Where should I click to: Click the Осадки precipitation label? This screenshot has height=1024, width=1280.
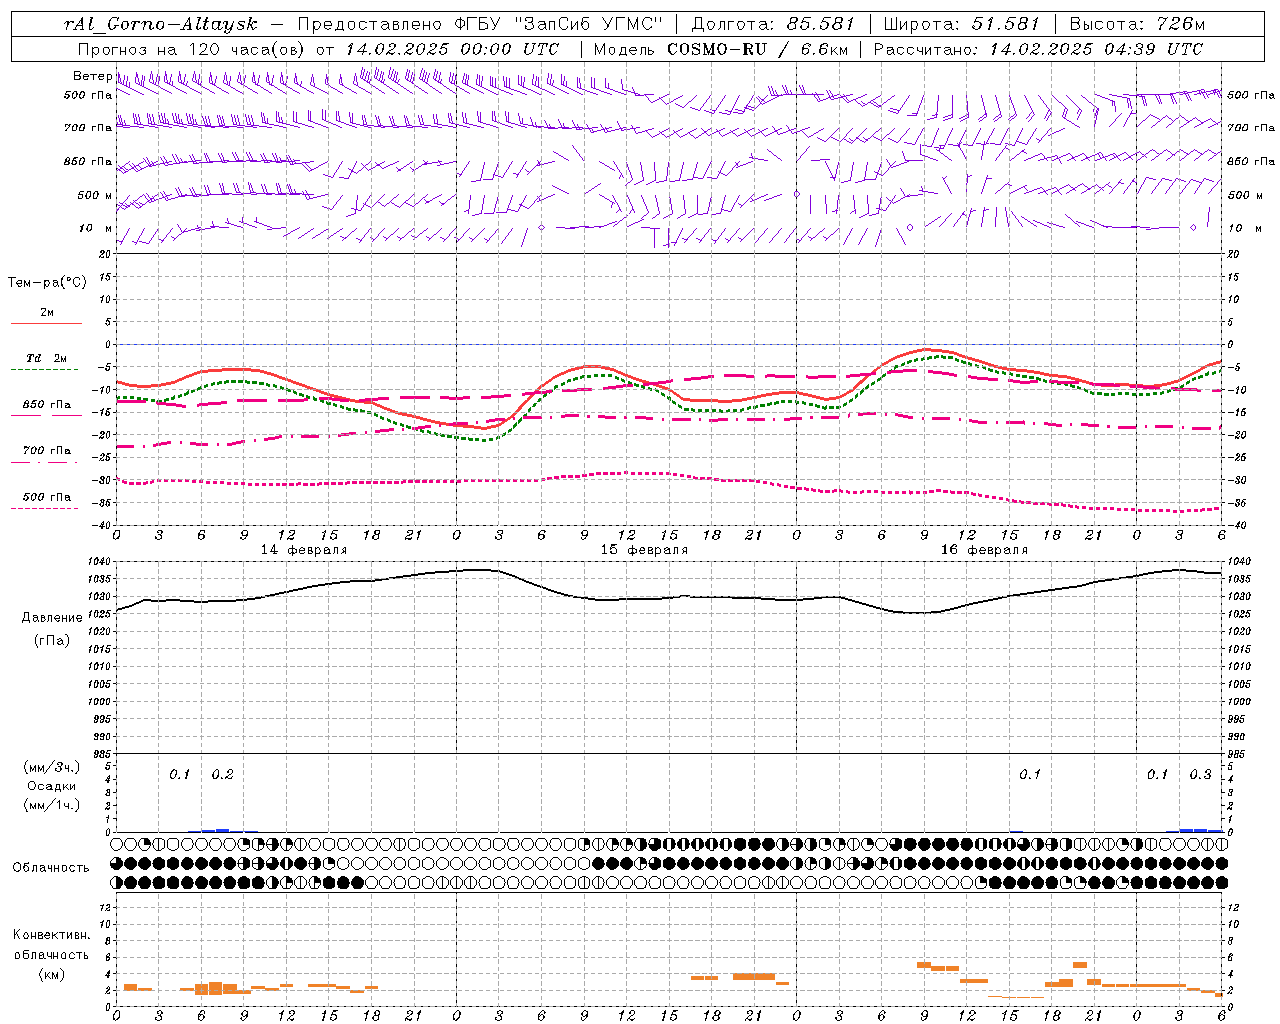52,786
